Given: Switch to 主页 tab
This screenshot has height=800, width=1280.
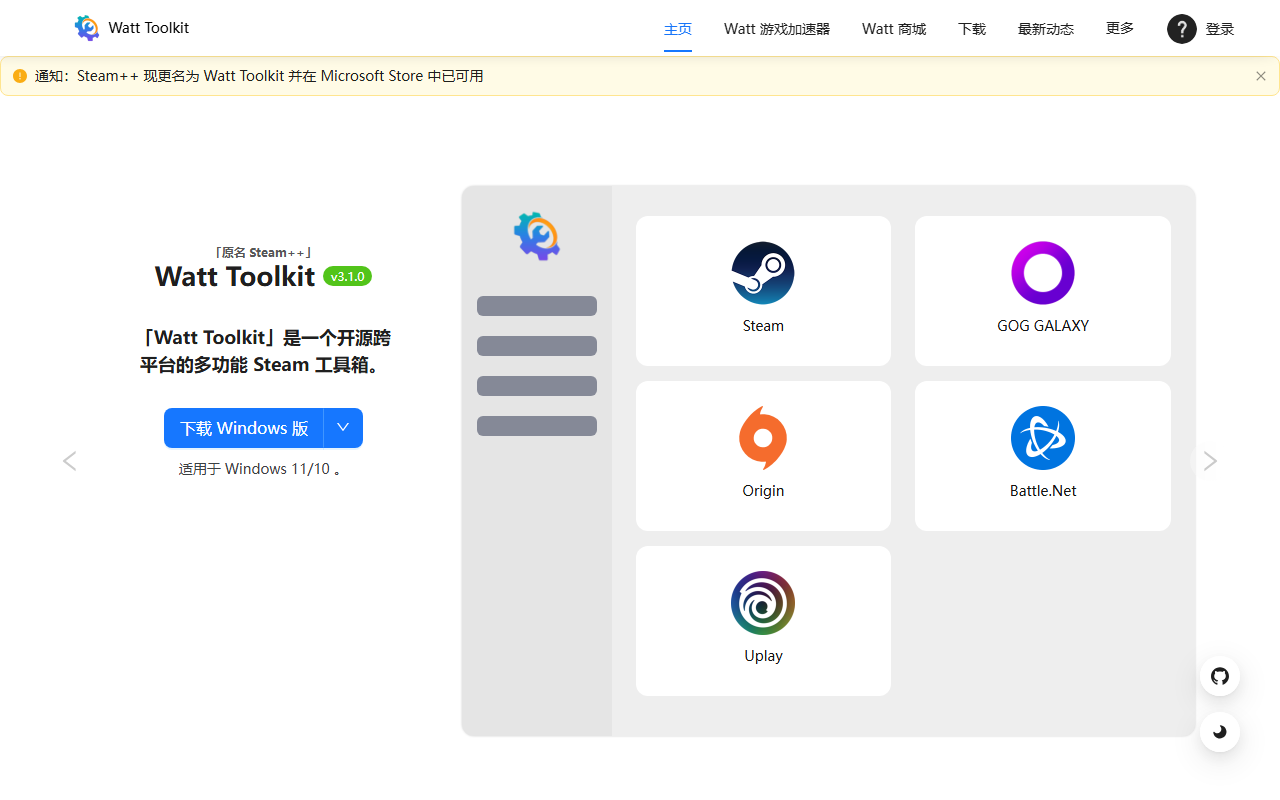Looking at the screenshot, I should [678, 29].
